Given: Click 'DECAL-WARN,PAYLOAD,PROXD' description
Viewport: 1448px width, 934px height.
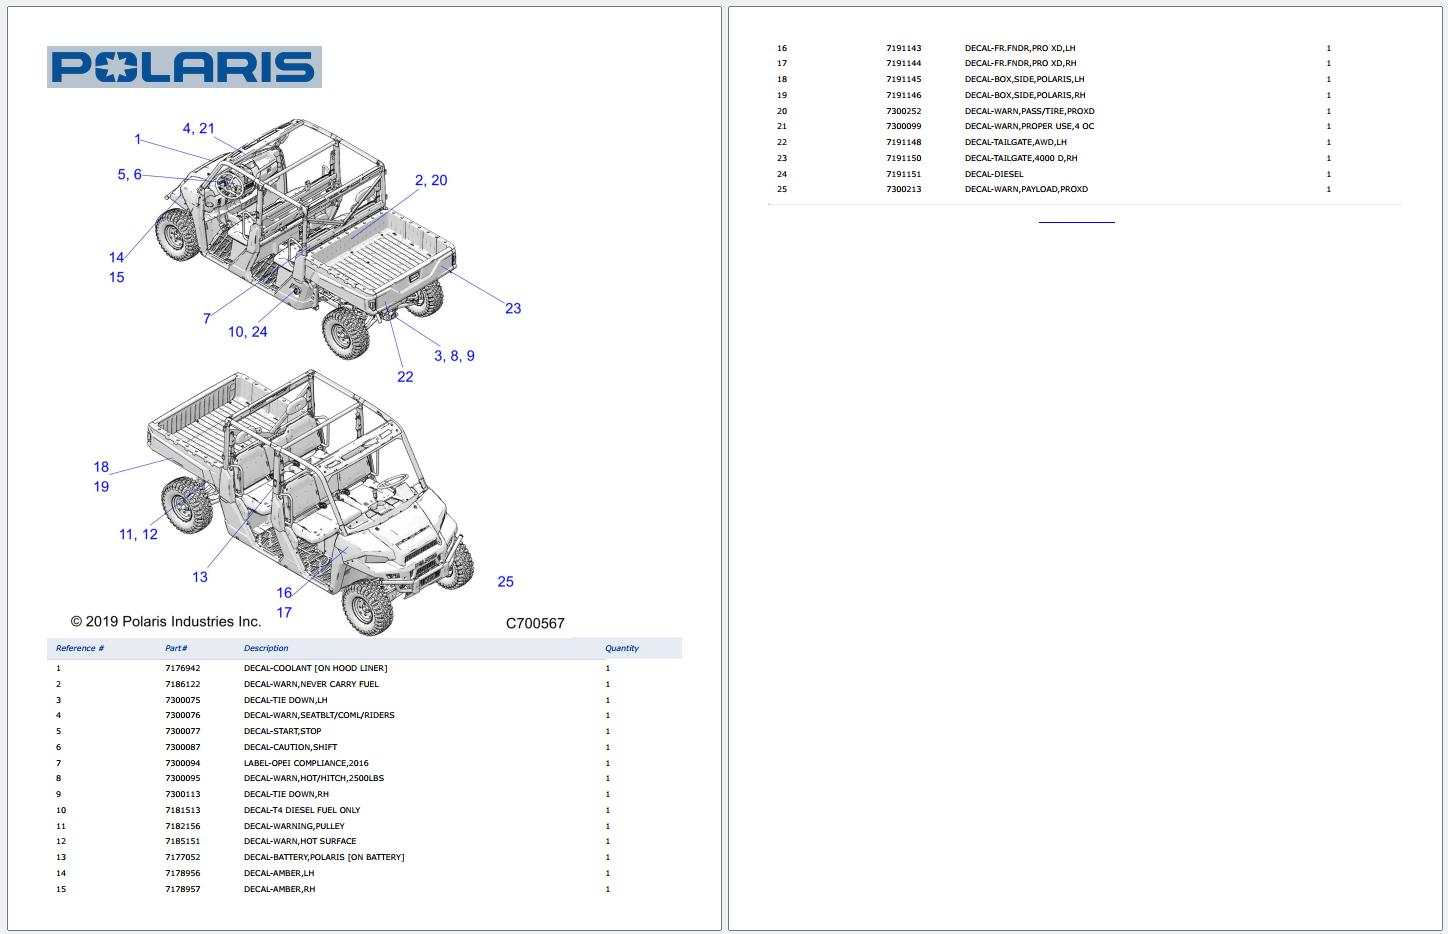Looking at the screenshot, I should click(x=1027, y=189).
